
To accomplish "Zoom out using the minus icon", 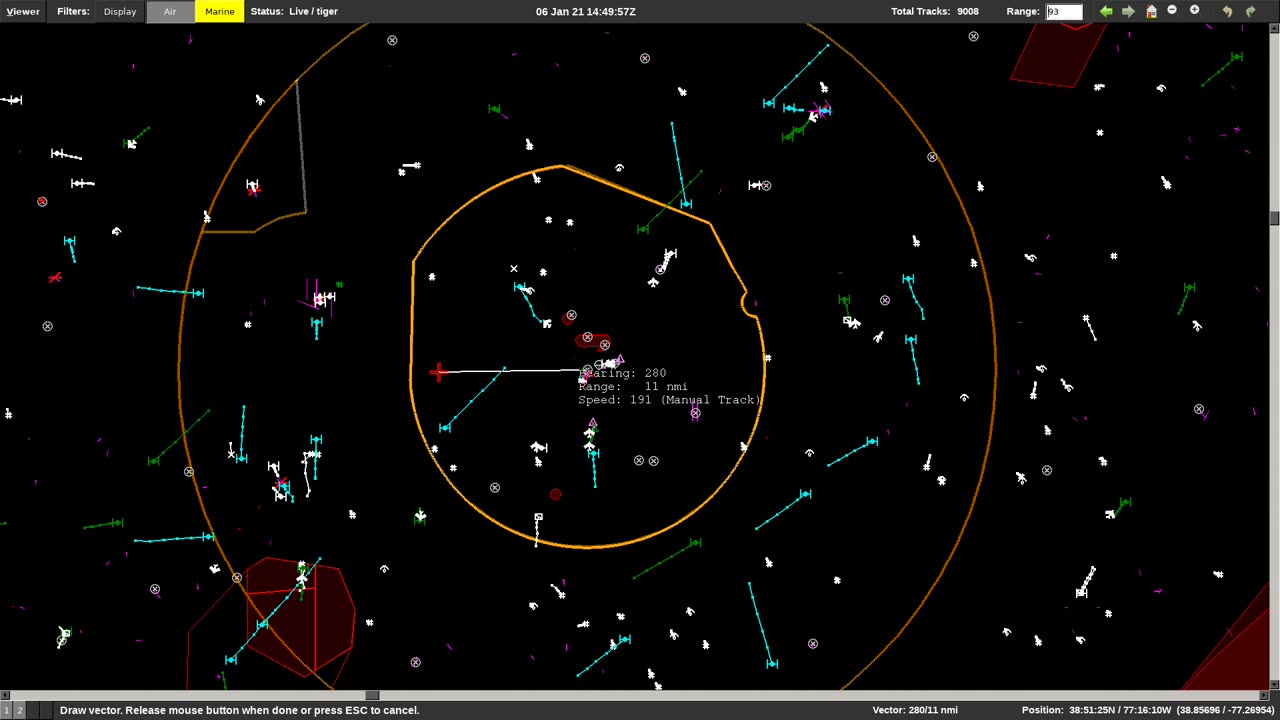I will click(1172, 11).
